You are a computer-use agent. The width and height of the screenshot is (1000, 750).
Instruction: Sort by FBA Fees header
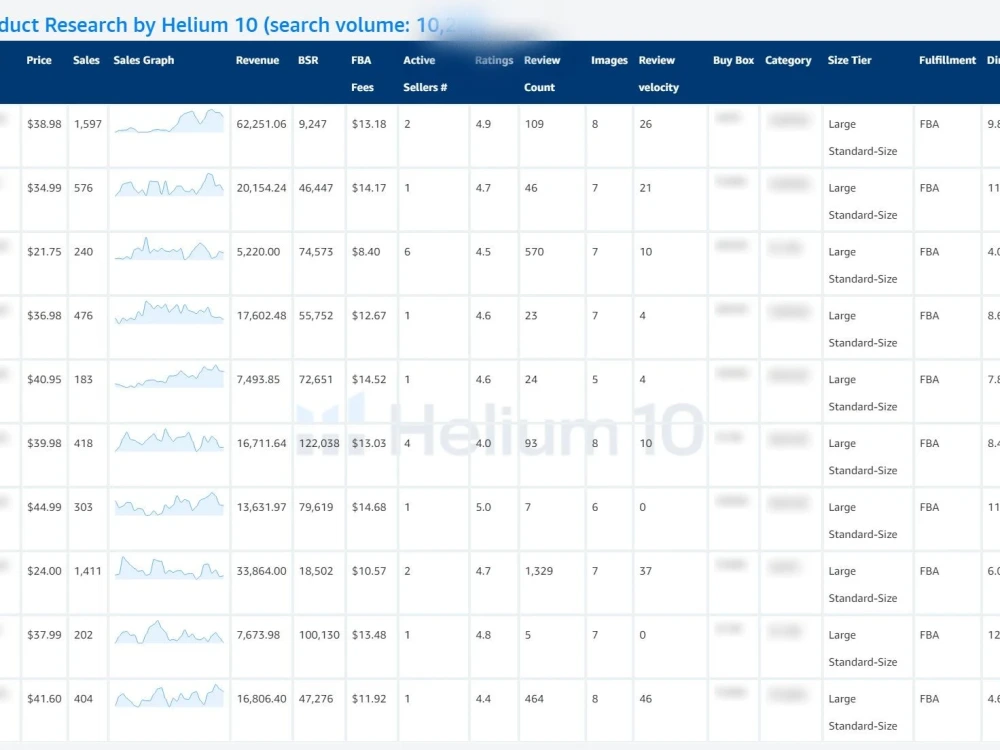coord(362,73)
